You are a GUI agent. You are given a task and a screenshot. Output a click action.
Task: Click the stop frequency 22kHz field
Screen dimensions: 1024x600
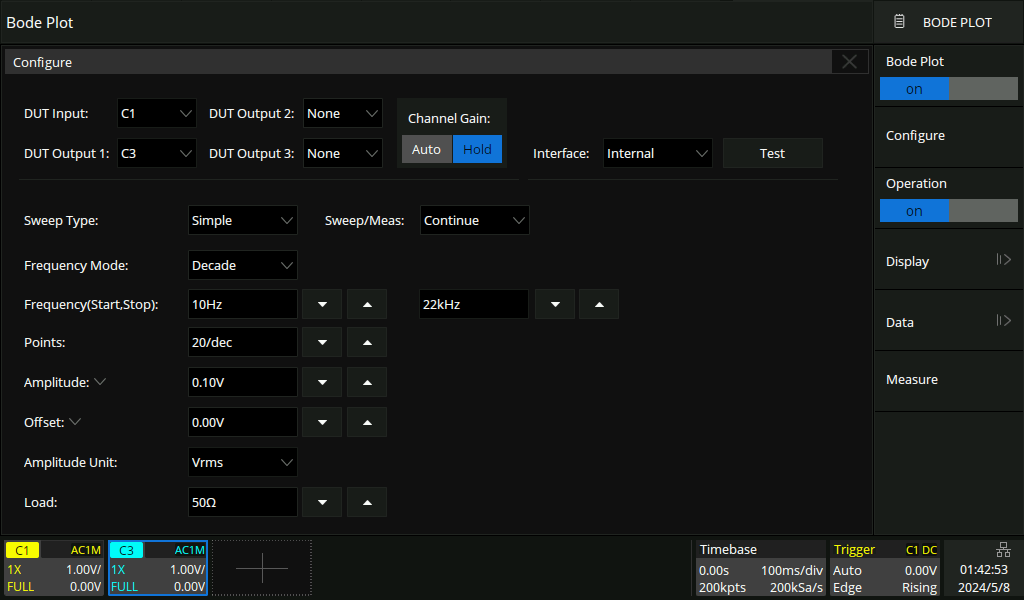473,304
